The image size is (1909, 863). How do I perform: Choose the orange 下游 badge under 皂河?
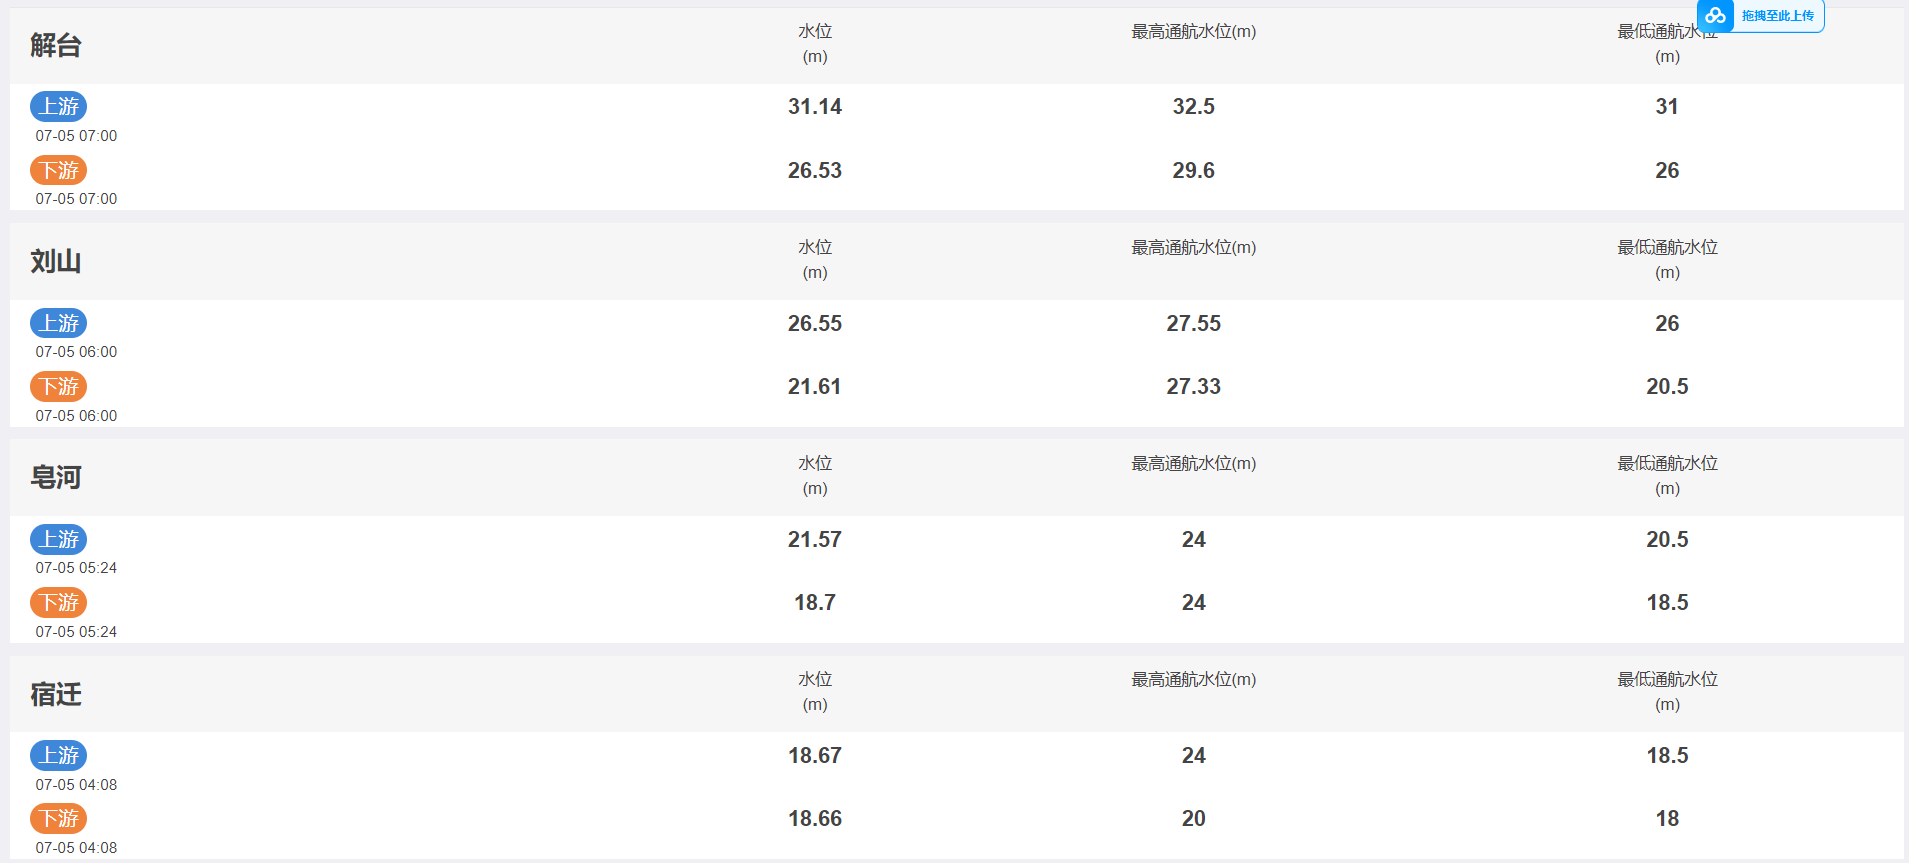point(59,602)
